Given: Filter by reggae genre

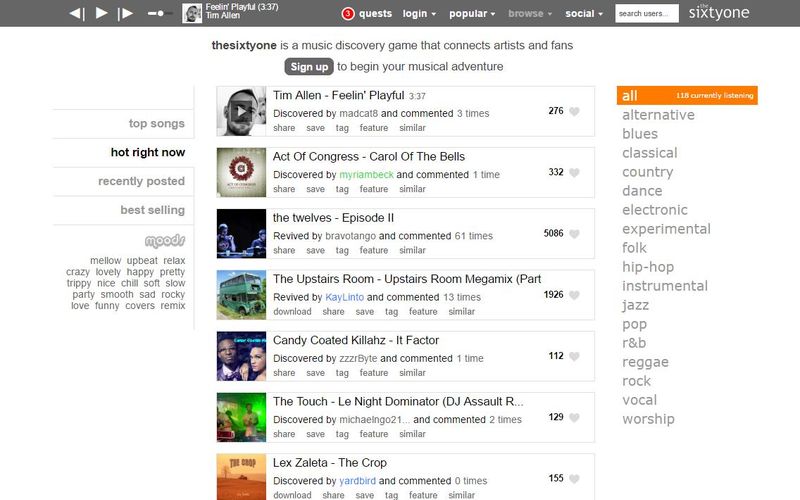Looking at the screenshot, I should pyautogui.click(x=645, y=362).
